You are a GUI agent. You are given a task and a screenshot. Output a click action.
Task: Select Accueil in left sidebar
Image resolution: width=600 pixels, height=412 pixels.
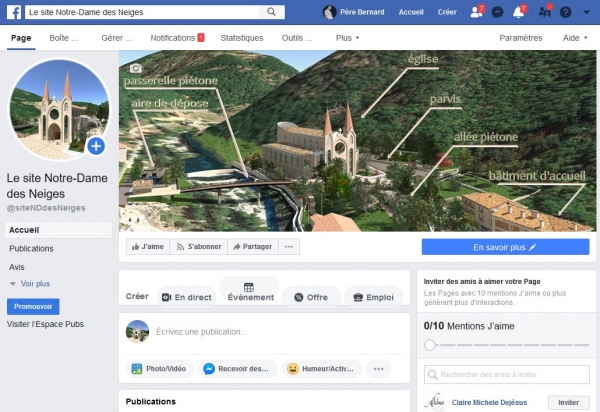(x=58, y=230)
